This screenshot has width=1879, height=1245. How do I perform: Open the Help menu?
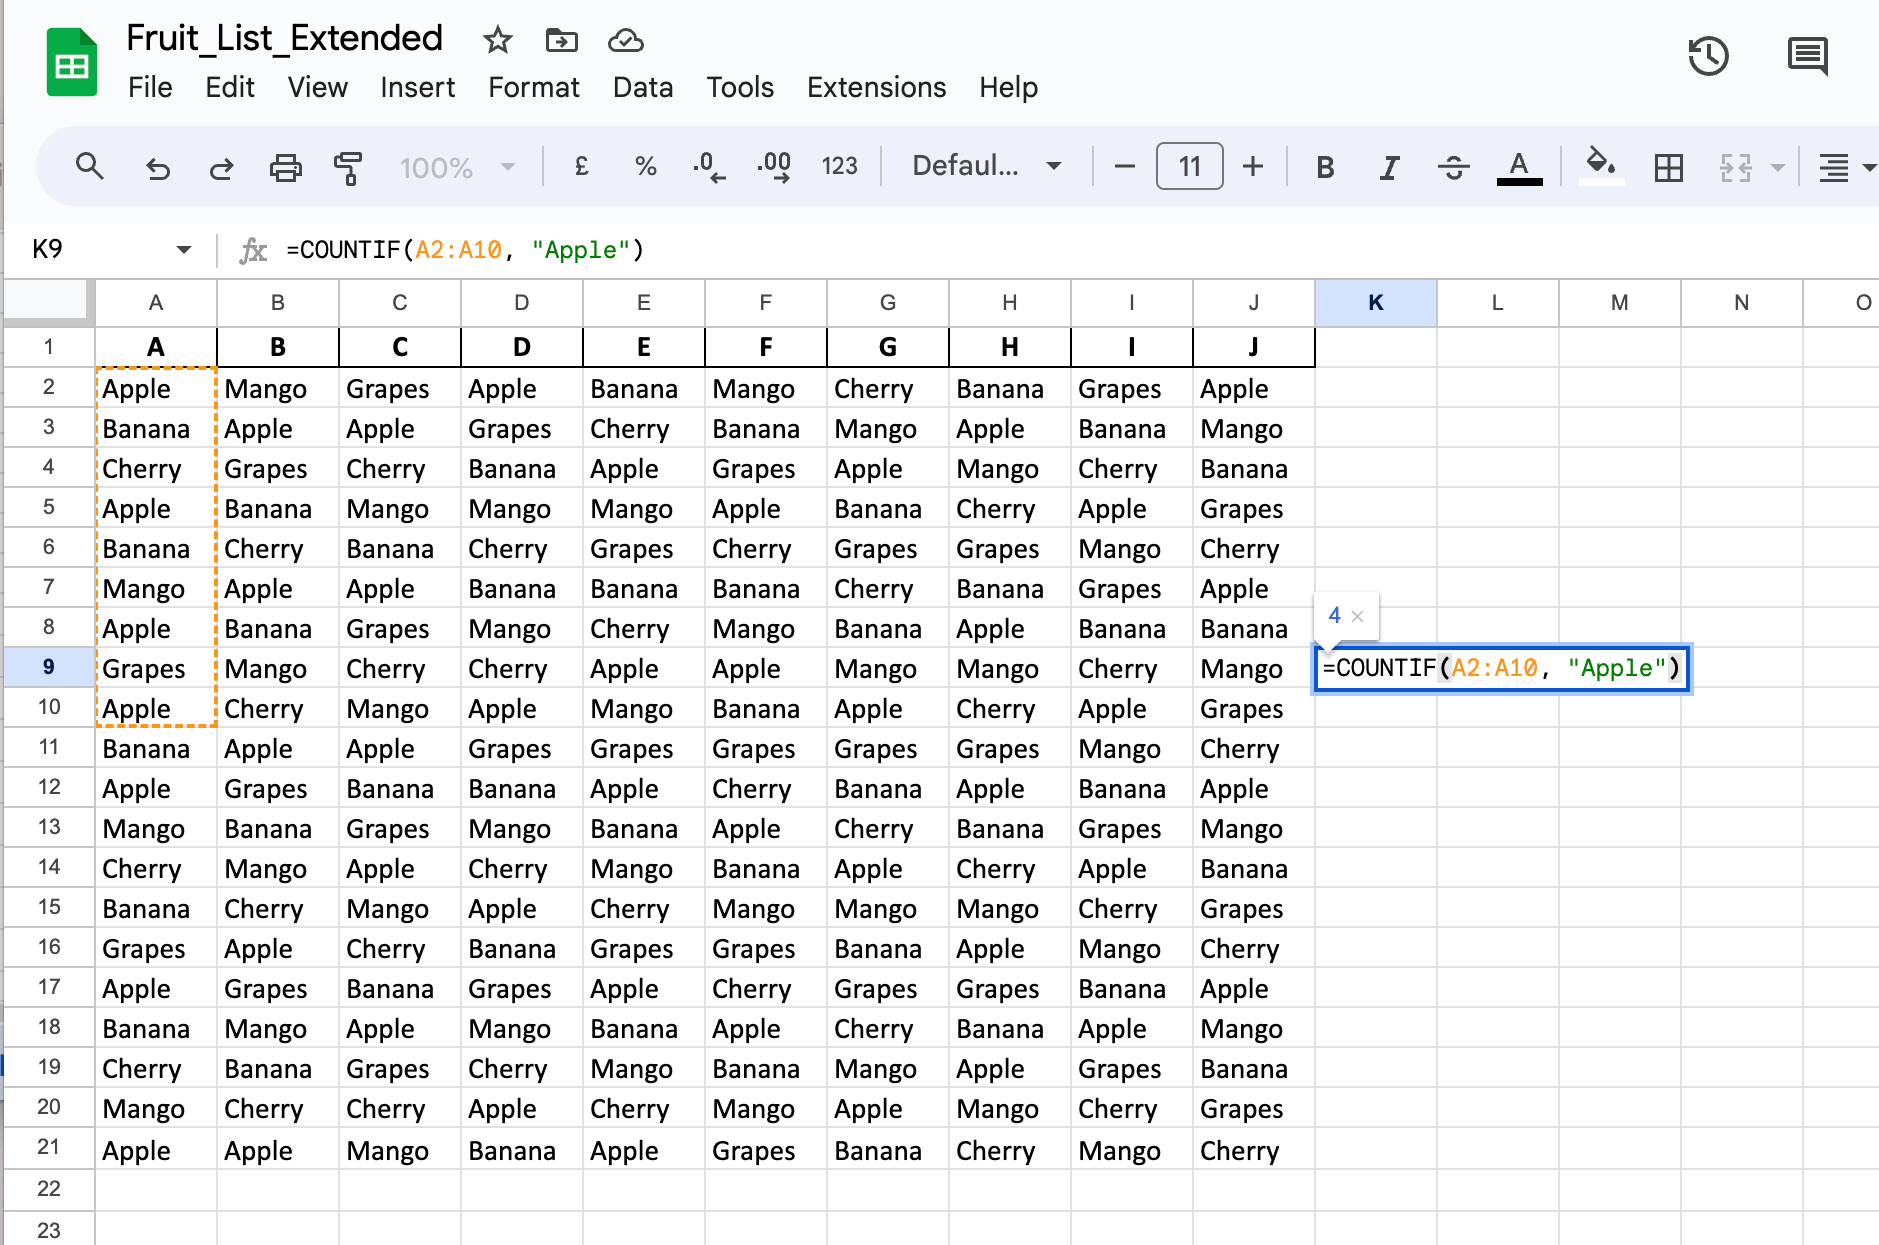point(1008,88)
